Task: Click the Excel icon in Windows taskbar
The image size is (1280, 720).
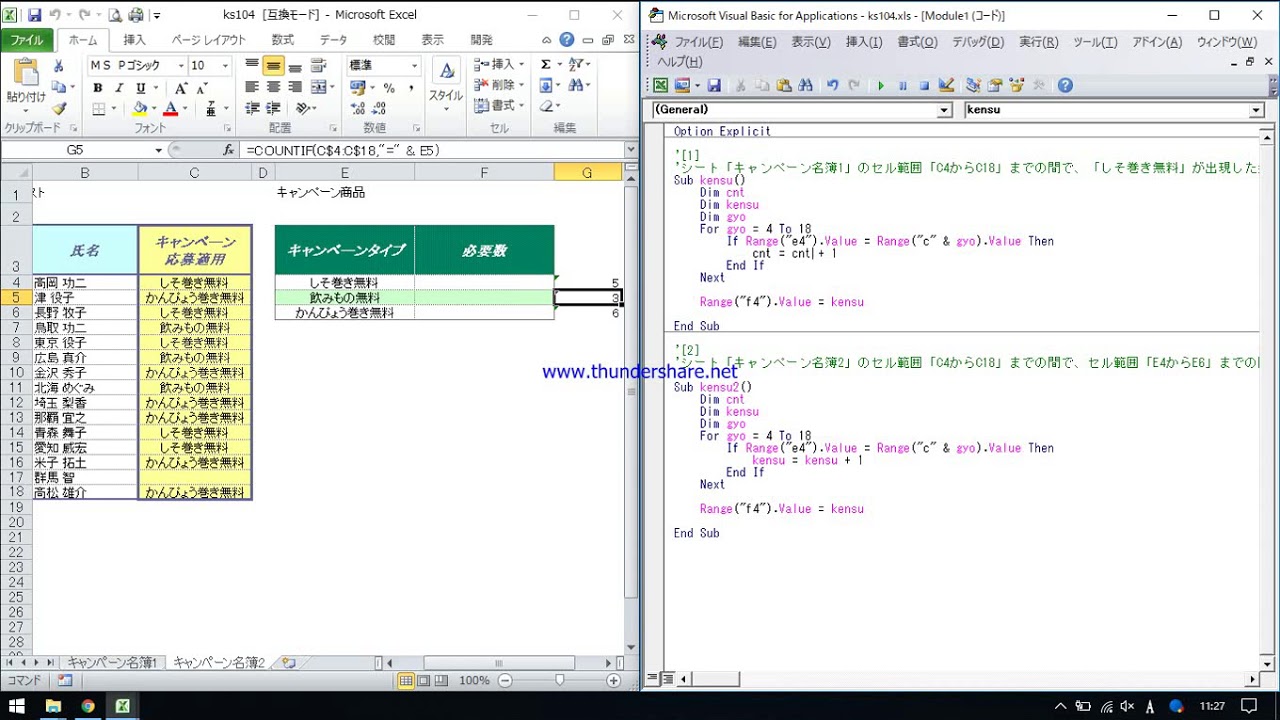Action: tap(122, 706)
